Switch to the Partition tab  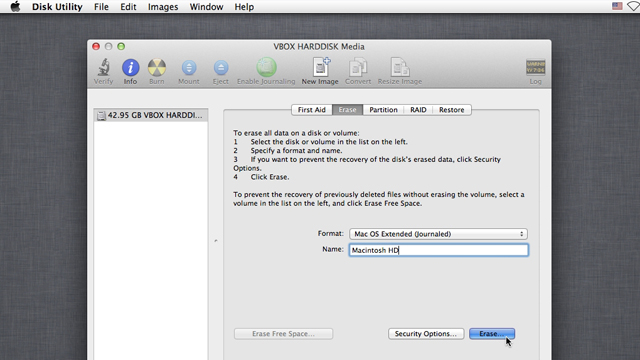tap(383, 110)
